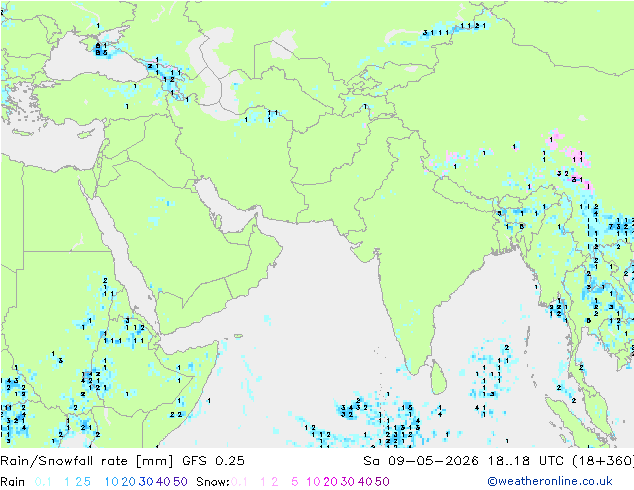The width and height of the screenshot is (634, 490).
Task: Select the rain legend value 50
Action: coord(180,482)
